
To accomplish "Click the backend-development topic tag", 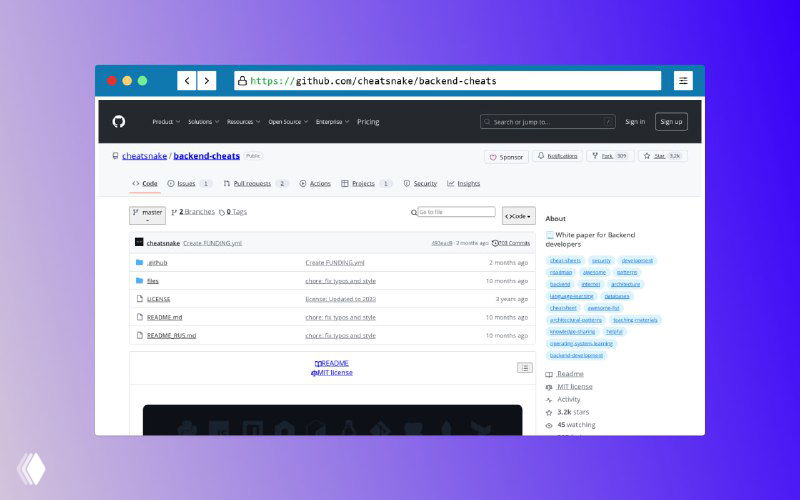I will click(576, 355).
